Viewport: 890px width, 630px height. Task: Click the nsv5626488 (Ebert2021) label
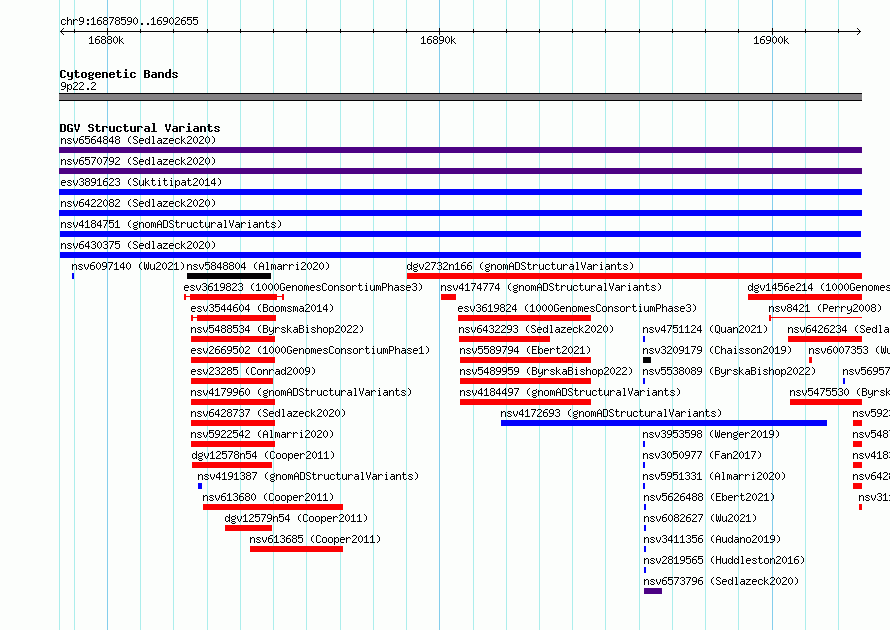click(708, 497)
